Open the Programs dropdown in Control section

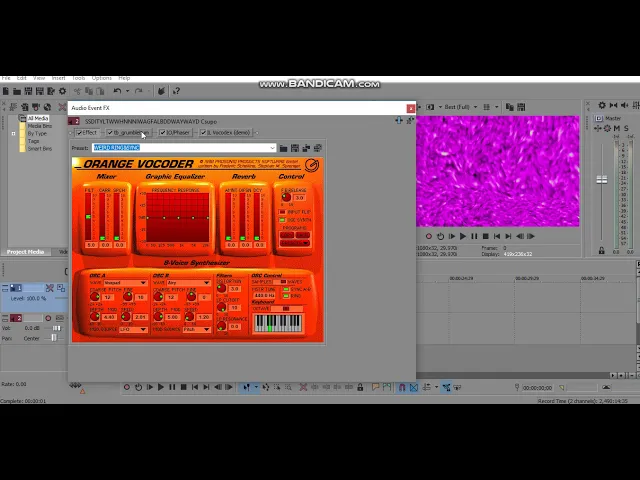tap(295, 243)
